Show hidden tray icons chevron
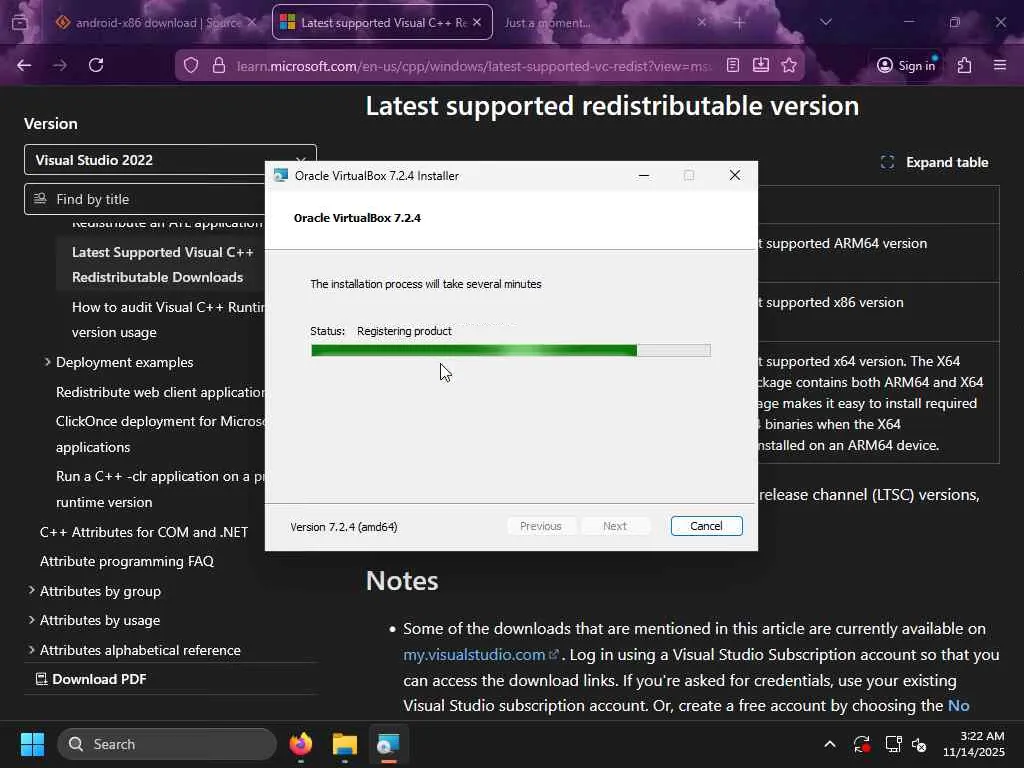Screen dimensions: 1024x768 (829, 744)
